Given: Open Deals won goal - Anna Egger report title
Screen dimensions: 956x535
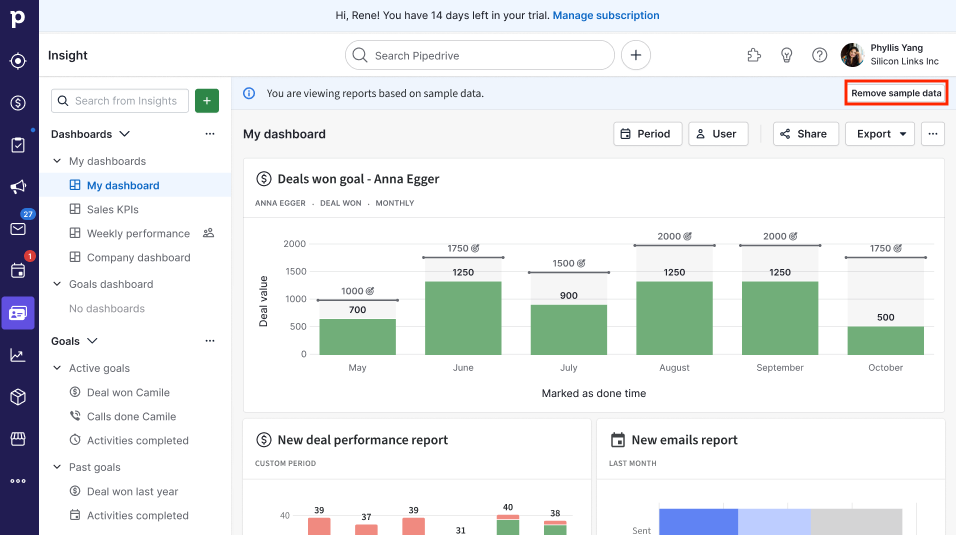Looking at the screenshot, I should (358, 179).
